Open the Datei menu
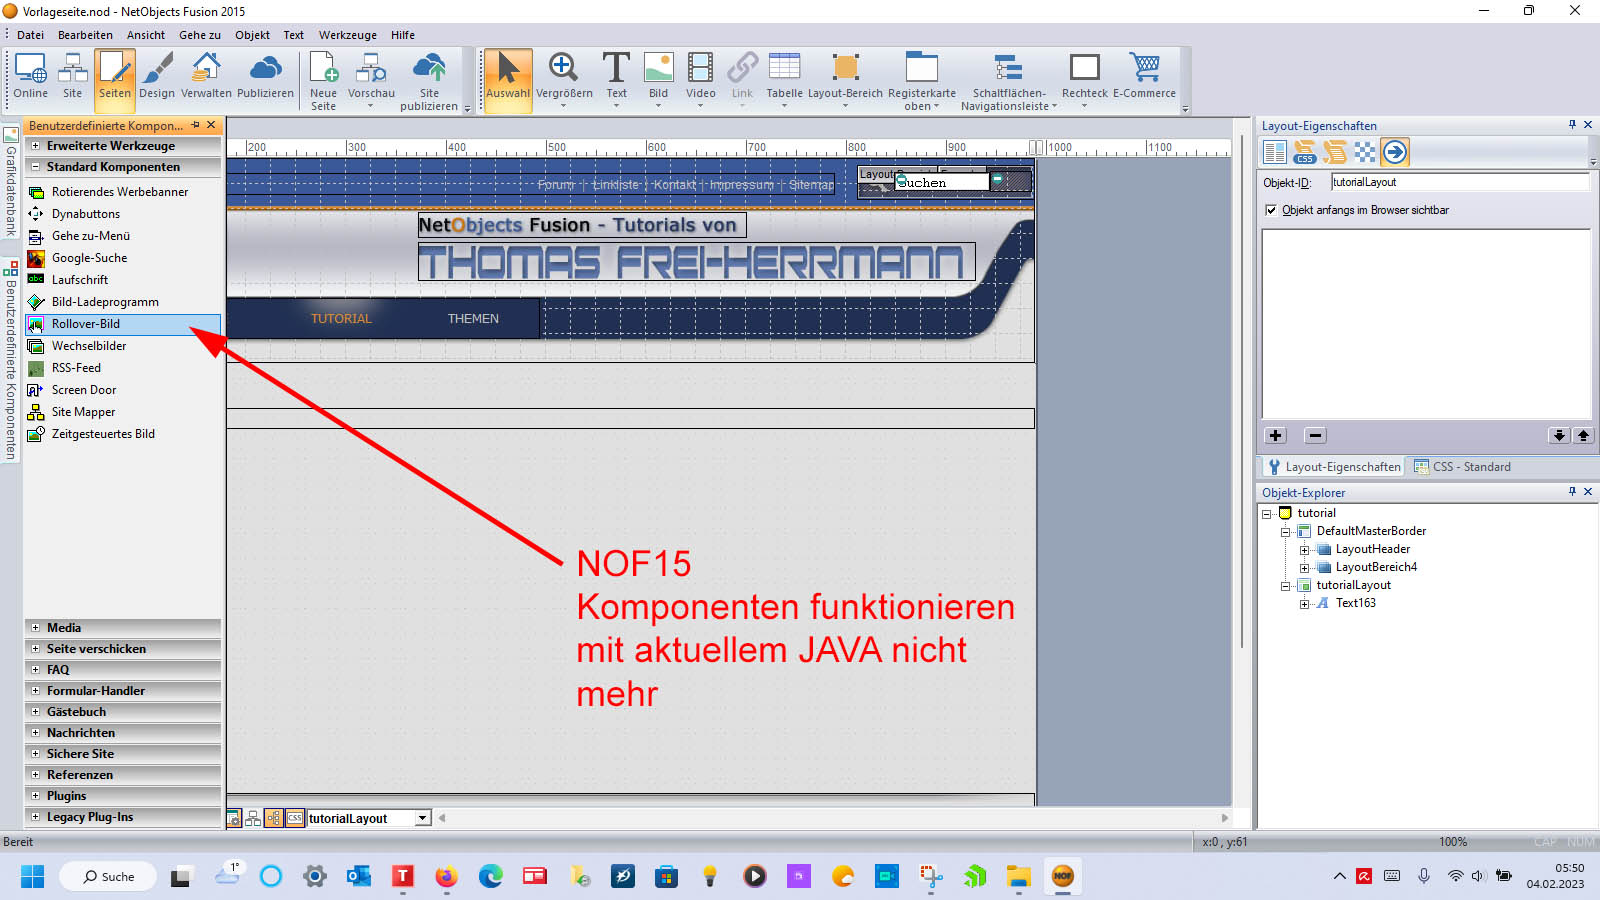The height and width of the screenshot is (900, 1600). coord(31,35)
